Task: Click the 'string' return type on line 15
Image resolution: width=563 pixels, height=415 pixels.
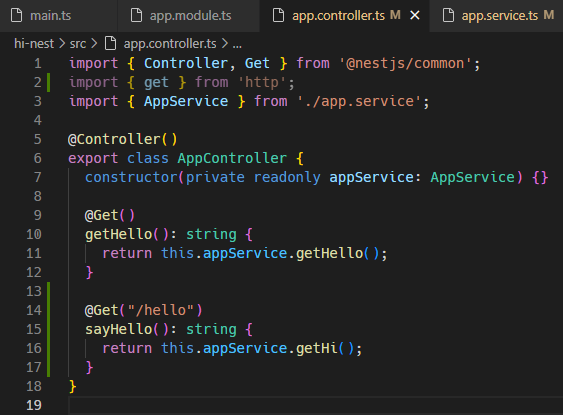Action: pyautogui.click(x=211, y=329)
